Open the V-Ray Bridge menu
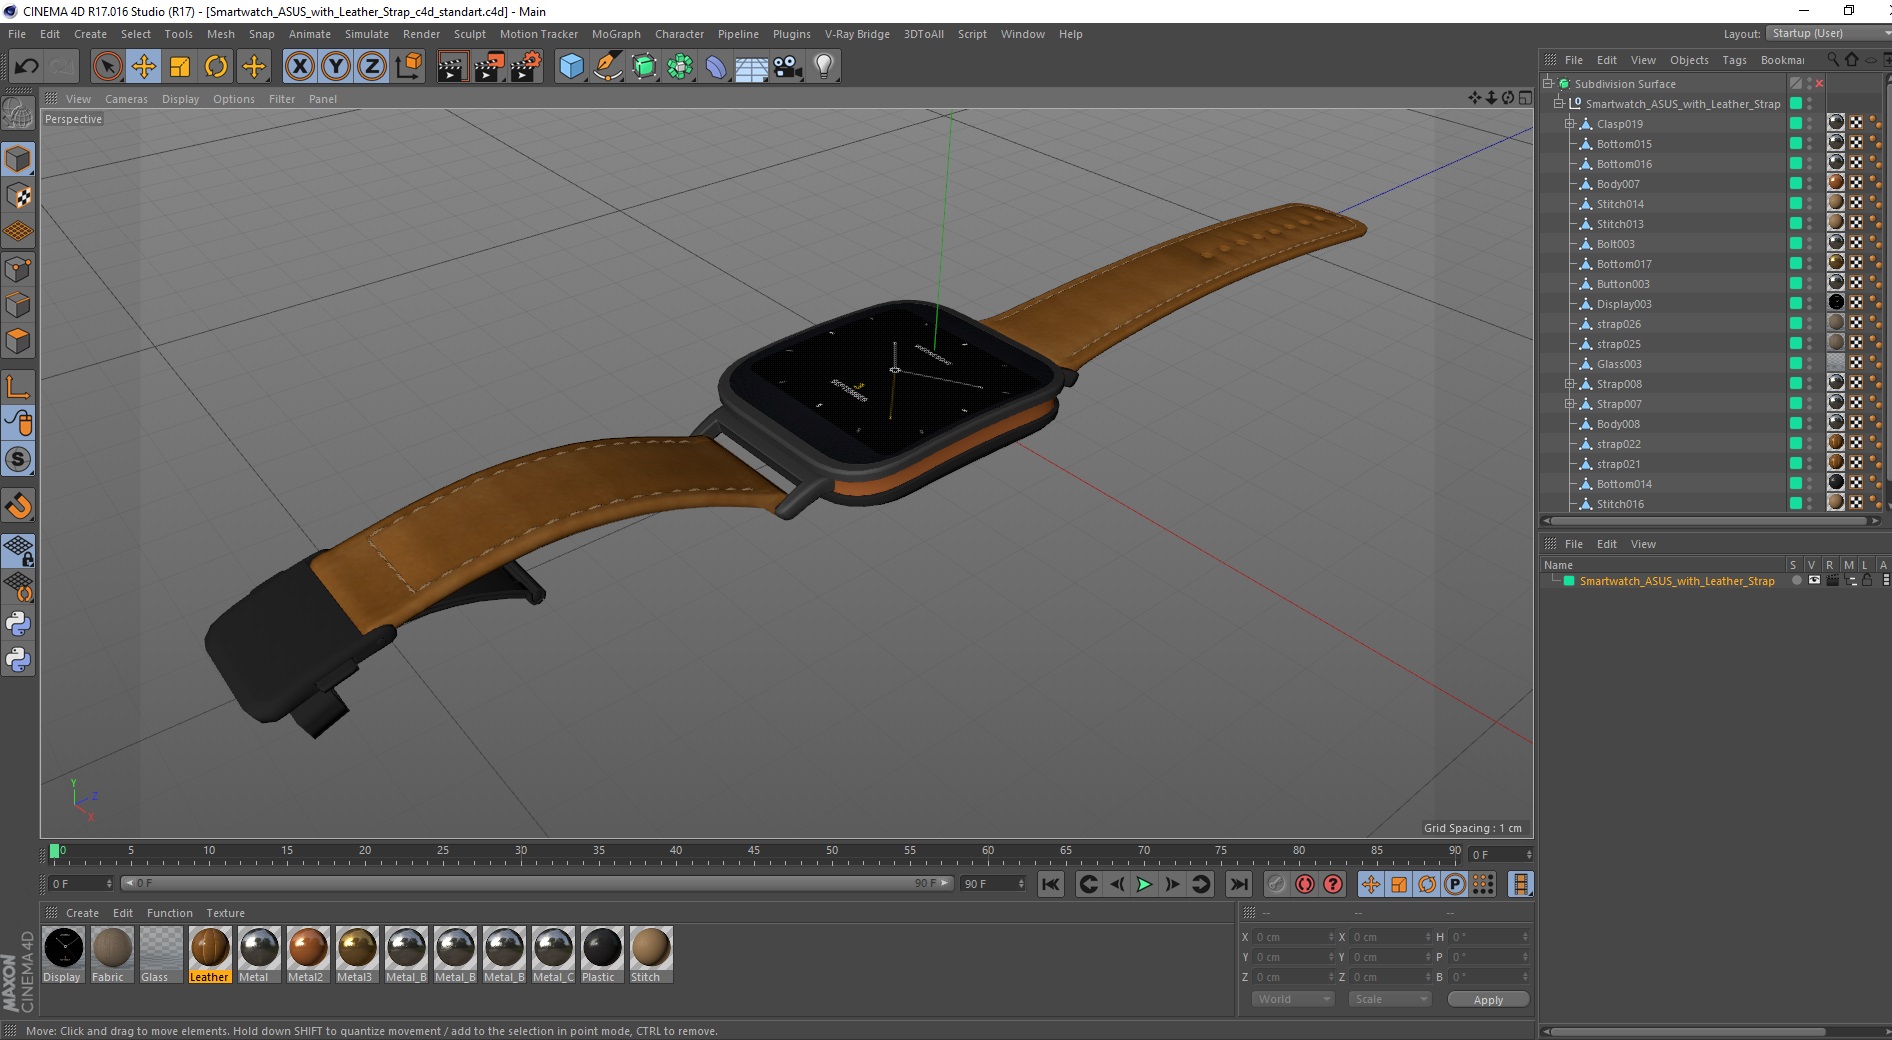This screenshot has width=1892, height=1040. click(857, 34)
